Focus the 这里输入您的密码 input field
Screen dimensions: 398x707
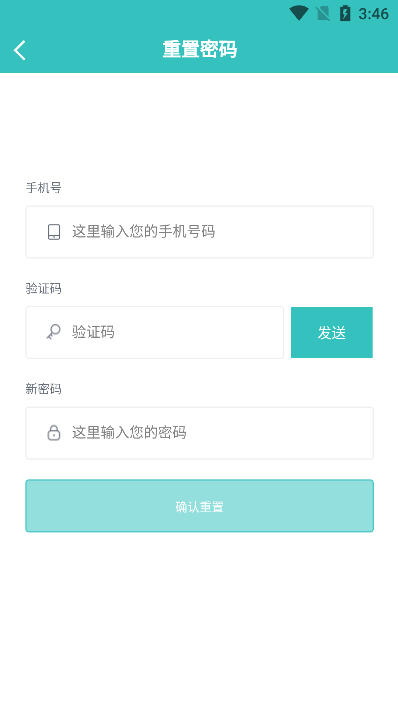pyautogui.click(x=199, y=433)
